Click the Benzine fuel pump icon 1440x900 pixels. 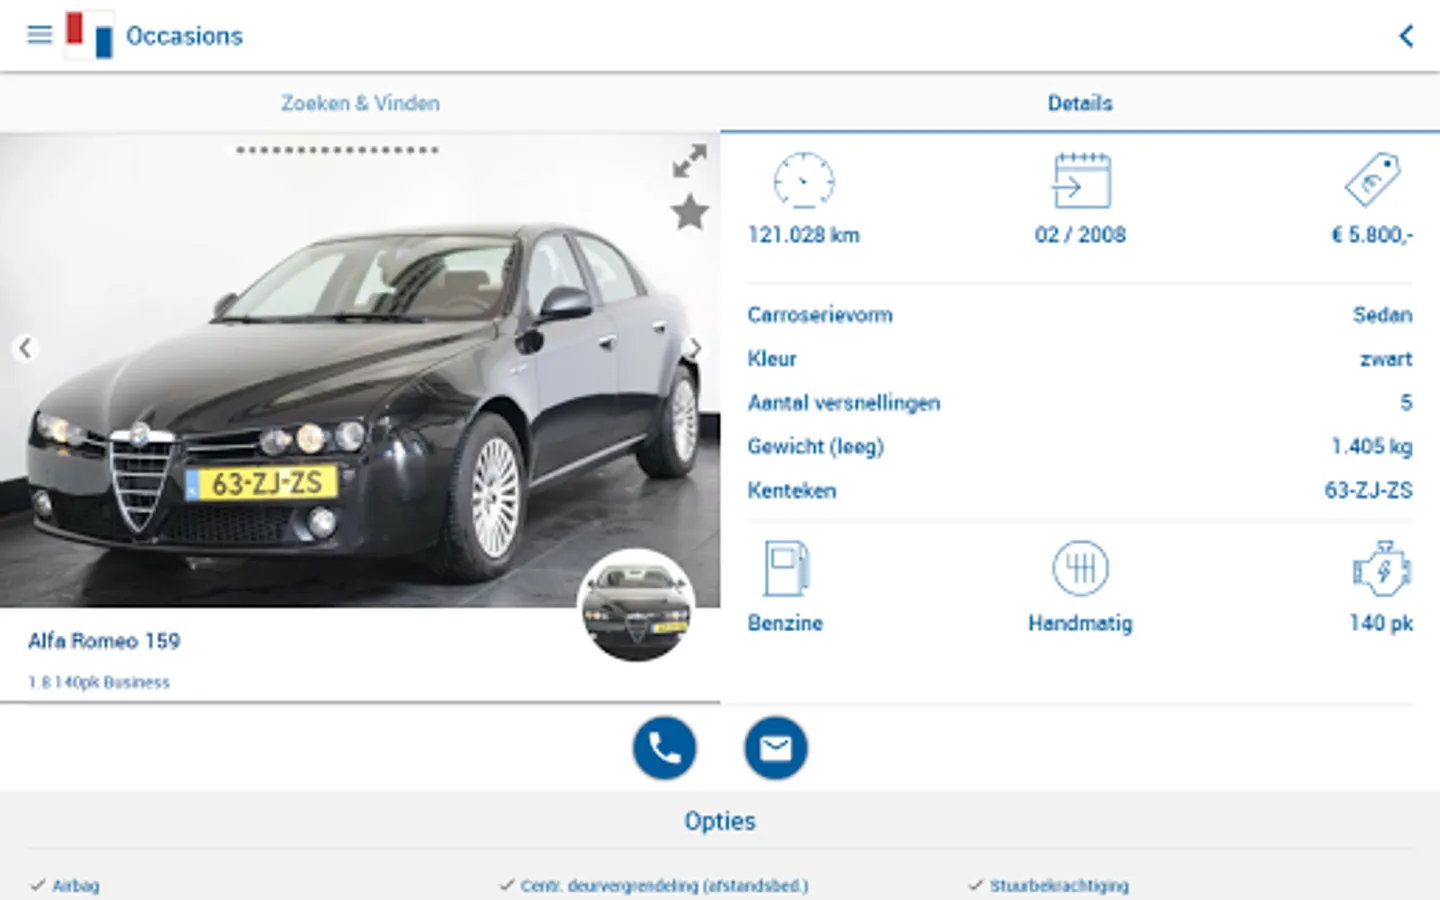pos(786,568)
